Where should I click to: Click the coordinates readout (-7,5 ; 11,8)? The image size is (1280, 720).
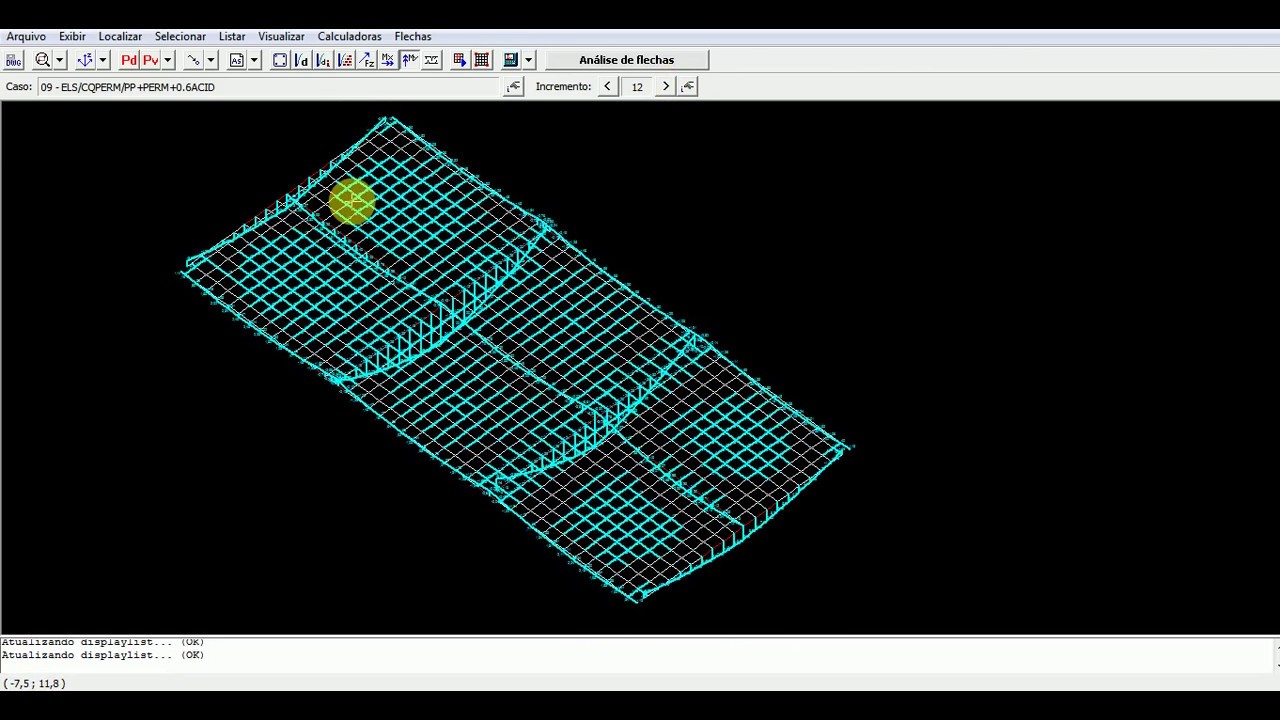34,684
